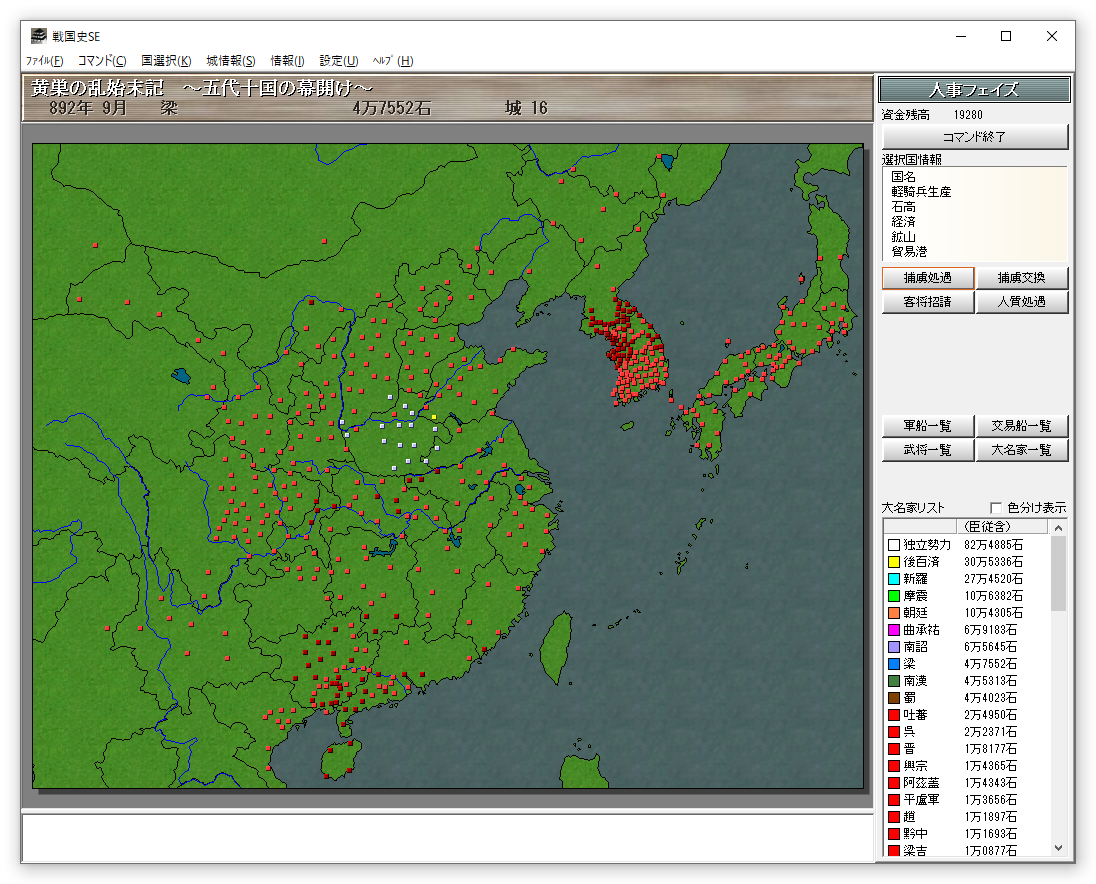Click the magenta 曲承祐 color icon

pos(893,630)
